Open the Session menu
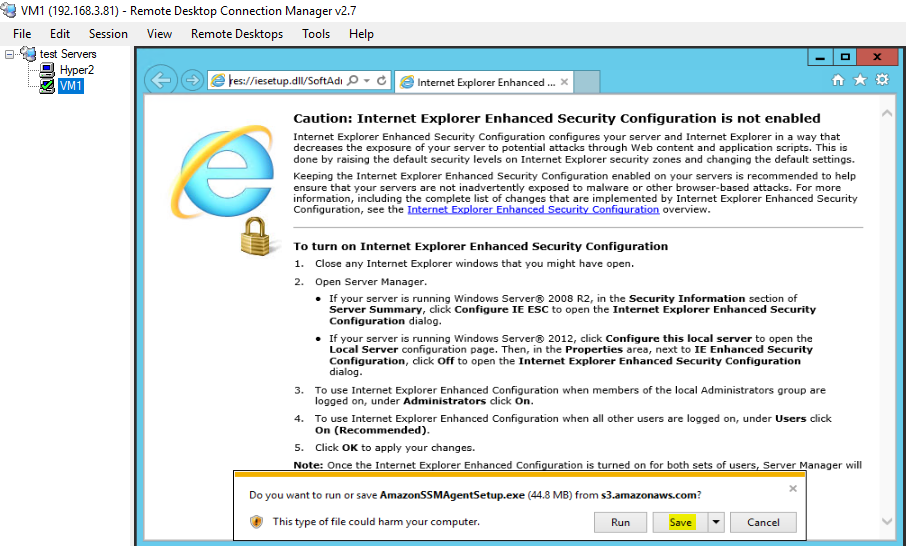This screenshot has height=546, width=906. point(108,34)
